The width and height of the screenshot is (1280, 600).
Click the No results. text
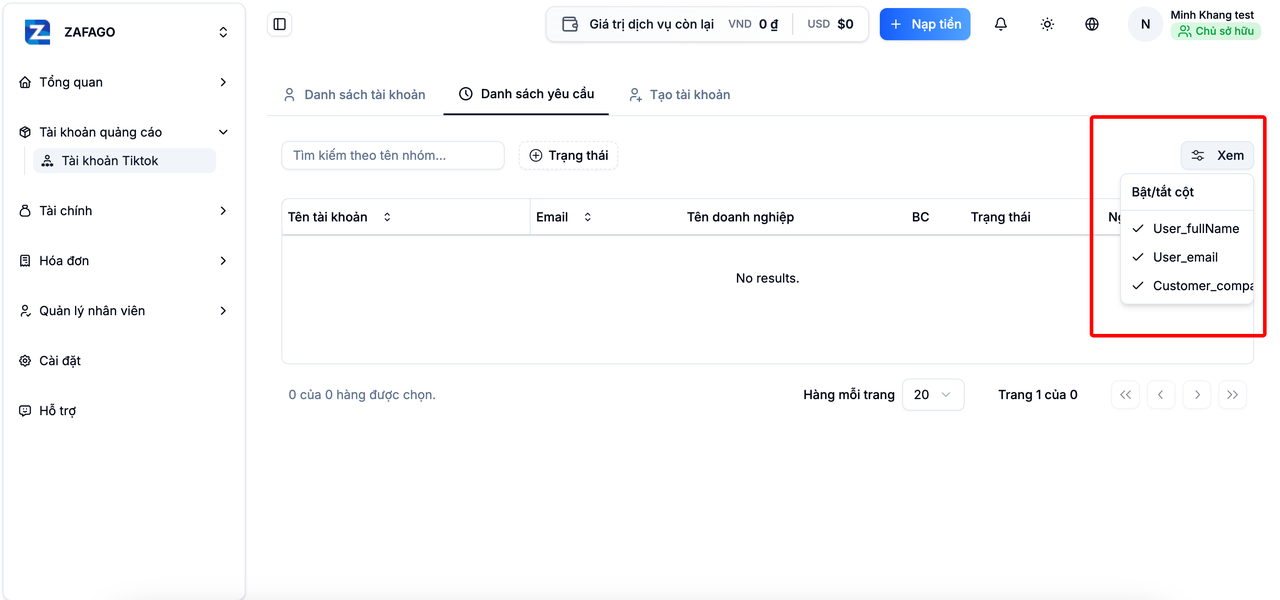point(767,278)
